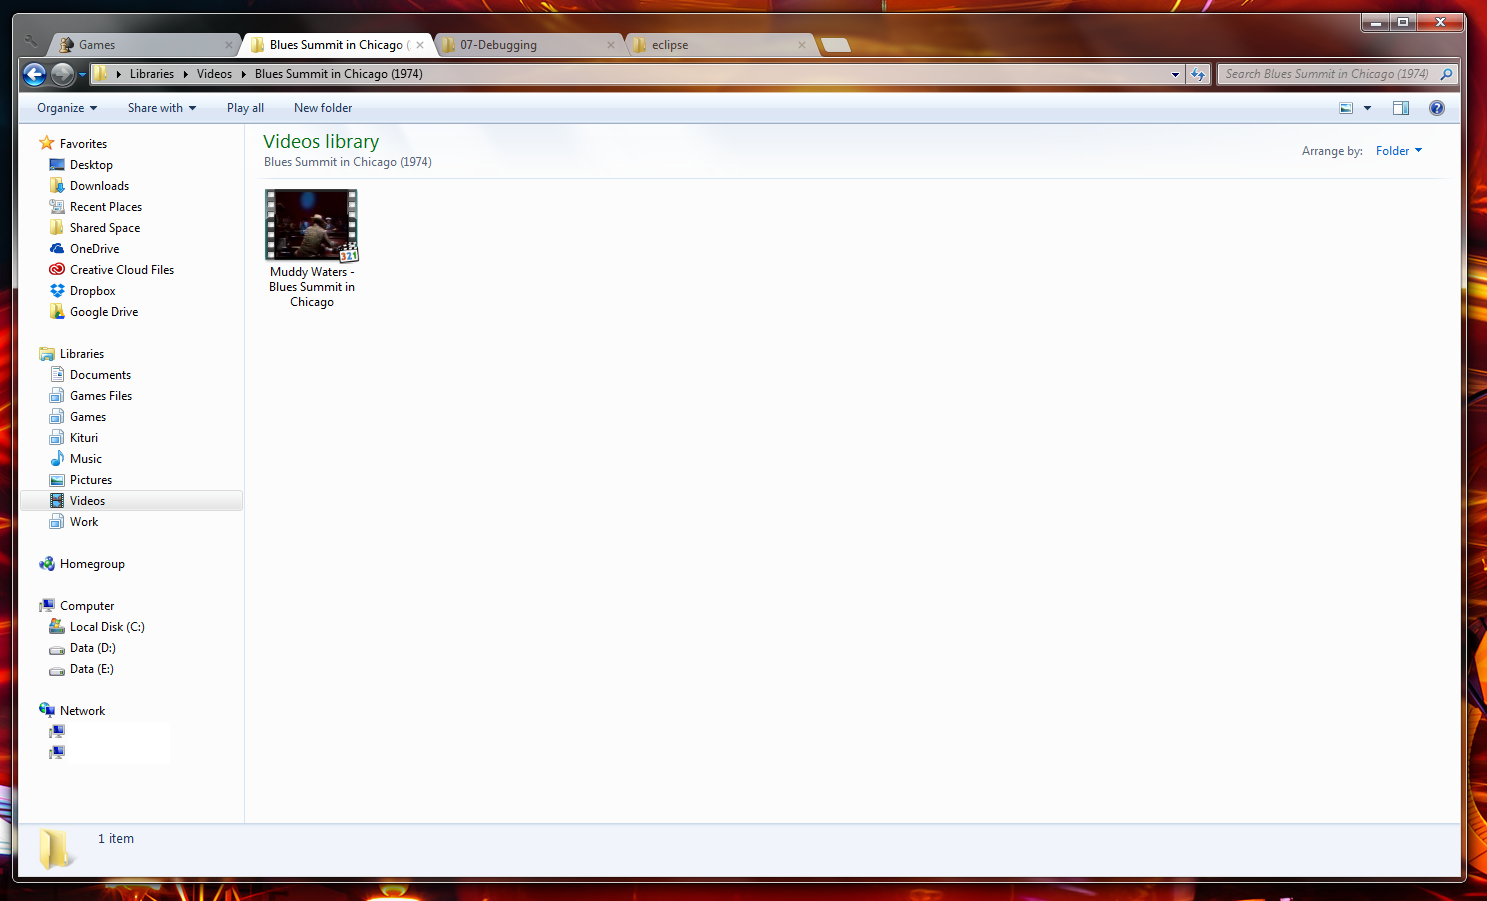Open Homegroup in navigation pane
1487x901 pixels.
[92, 564]
